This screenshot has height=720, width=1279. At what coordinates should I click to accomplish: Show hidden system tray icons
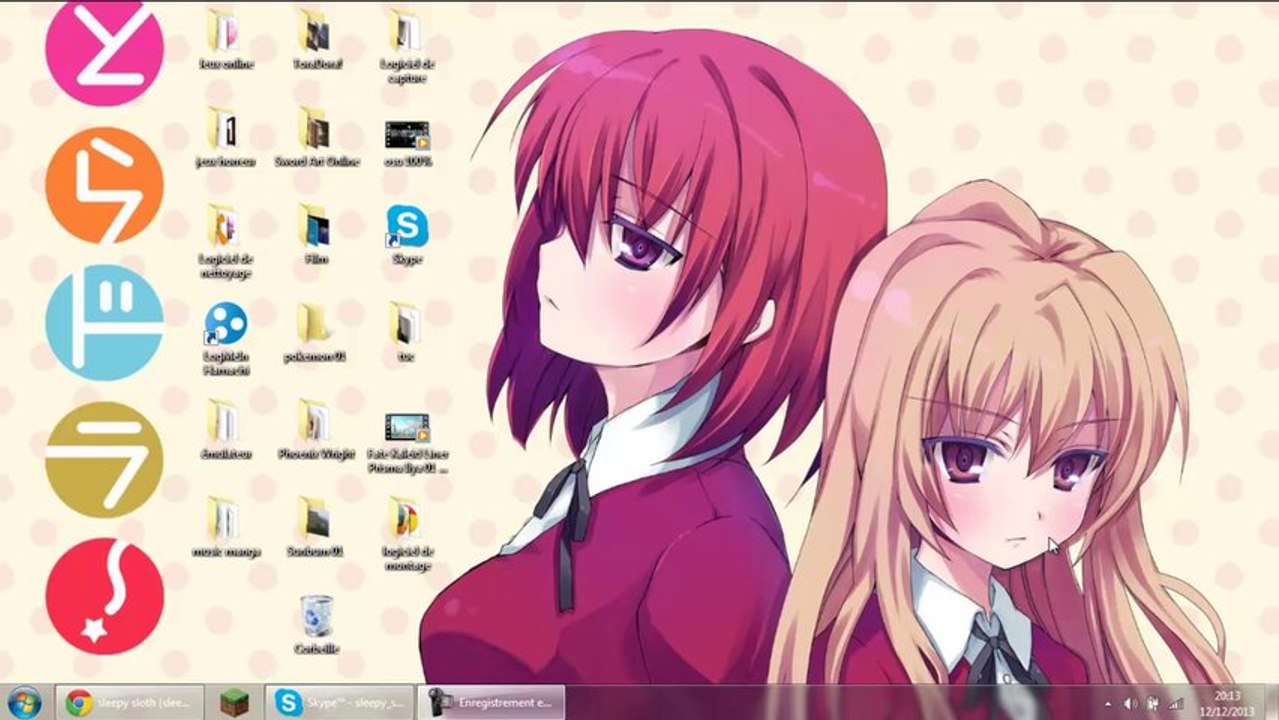pos(1108,704)
